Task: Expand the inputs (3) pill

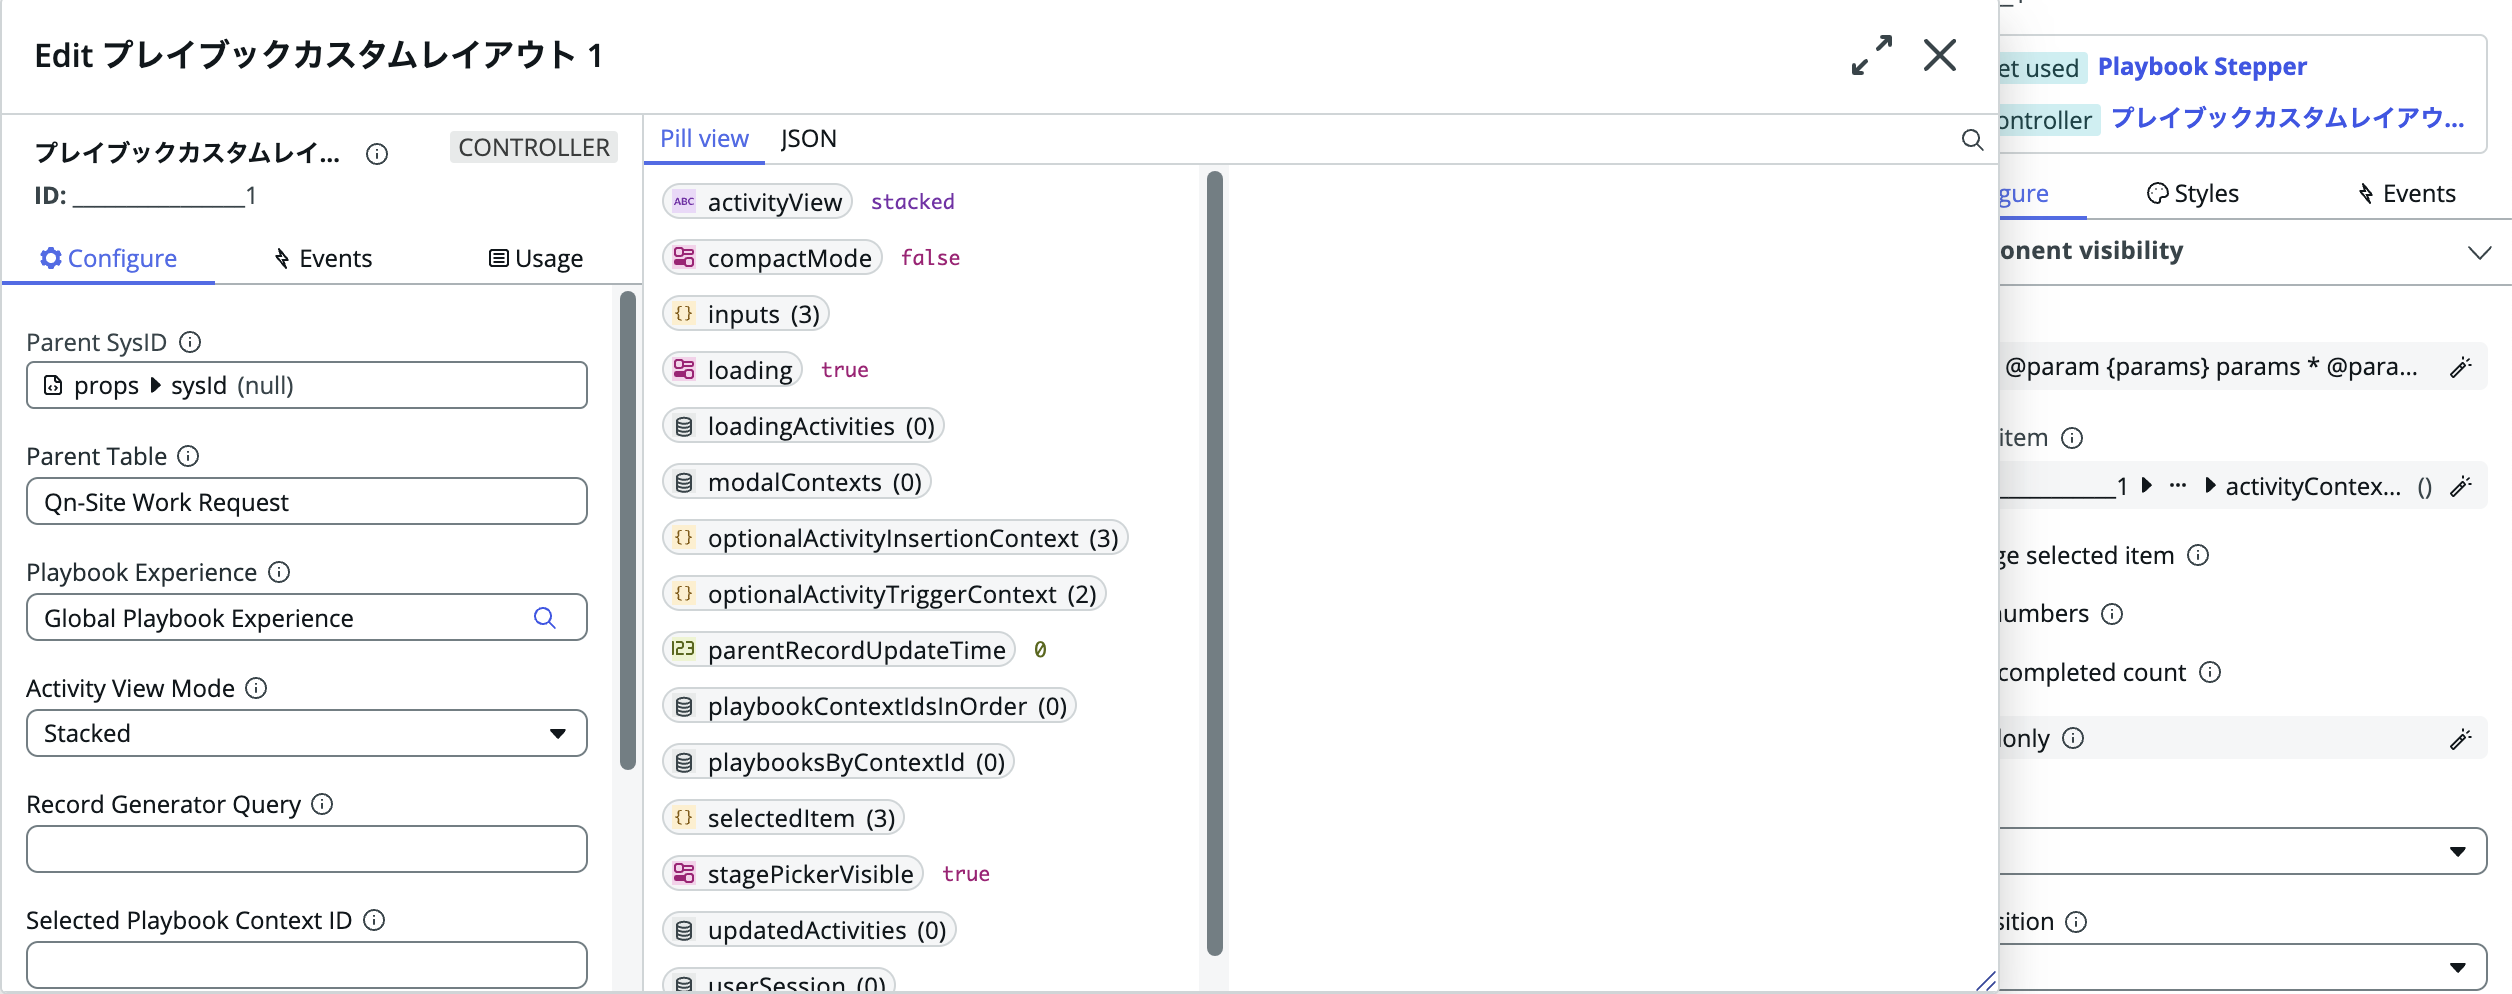Action: pyautogui.click(x=746, y=314)
